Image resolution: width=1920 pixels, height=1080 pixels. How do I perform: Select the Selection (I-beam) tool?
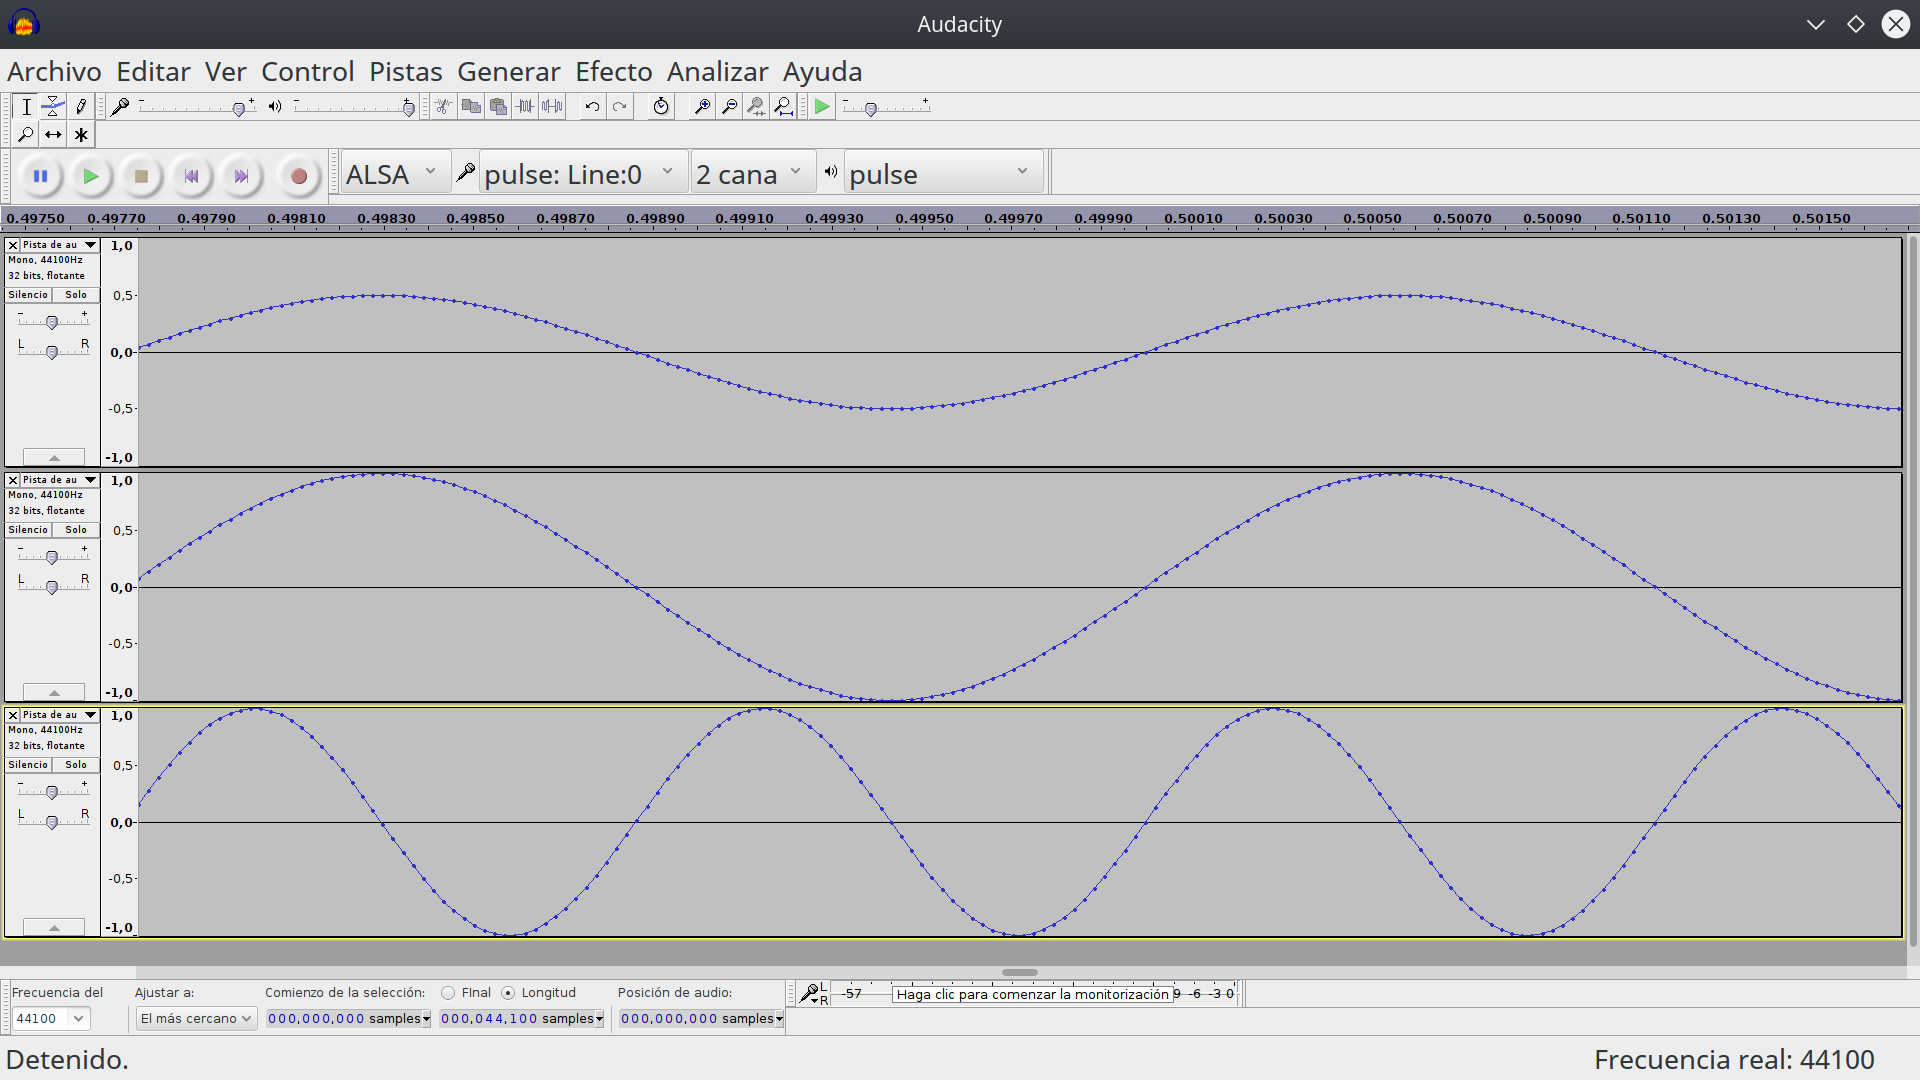click(26, 107)
